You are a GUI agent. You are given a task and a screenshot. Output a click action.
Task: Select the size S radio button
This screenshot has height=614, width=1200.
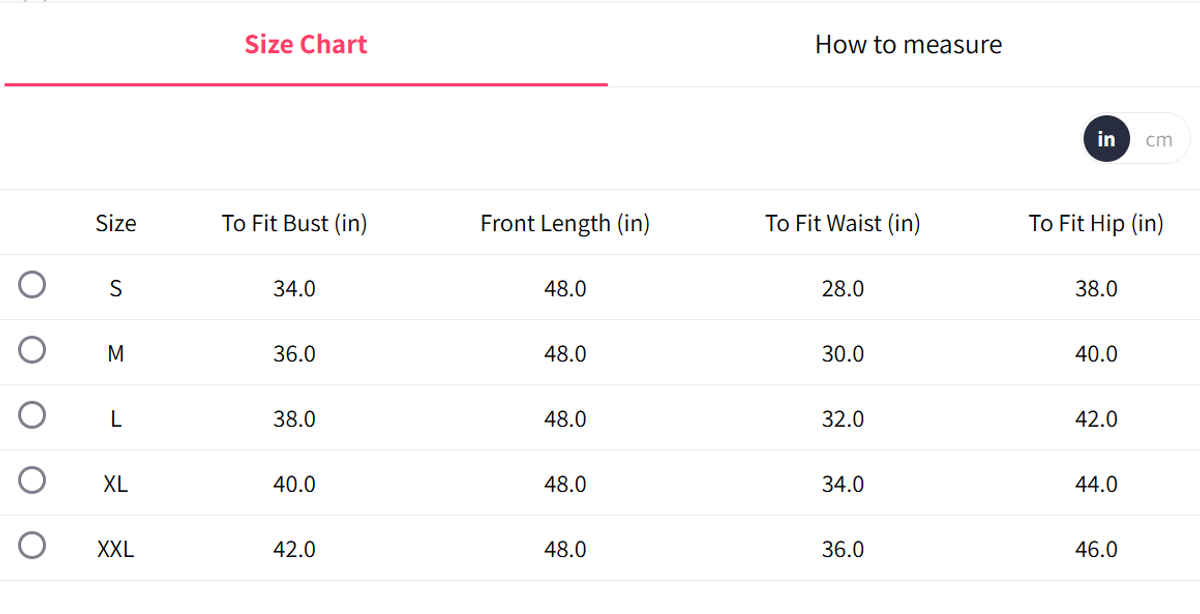(32, 285)
